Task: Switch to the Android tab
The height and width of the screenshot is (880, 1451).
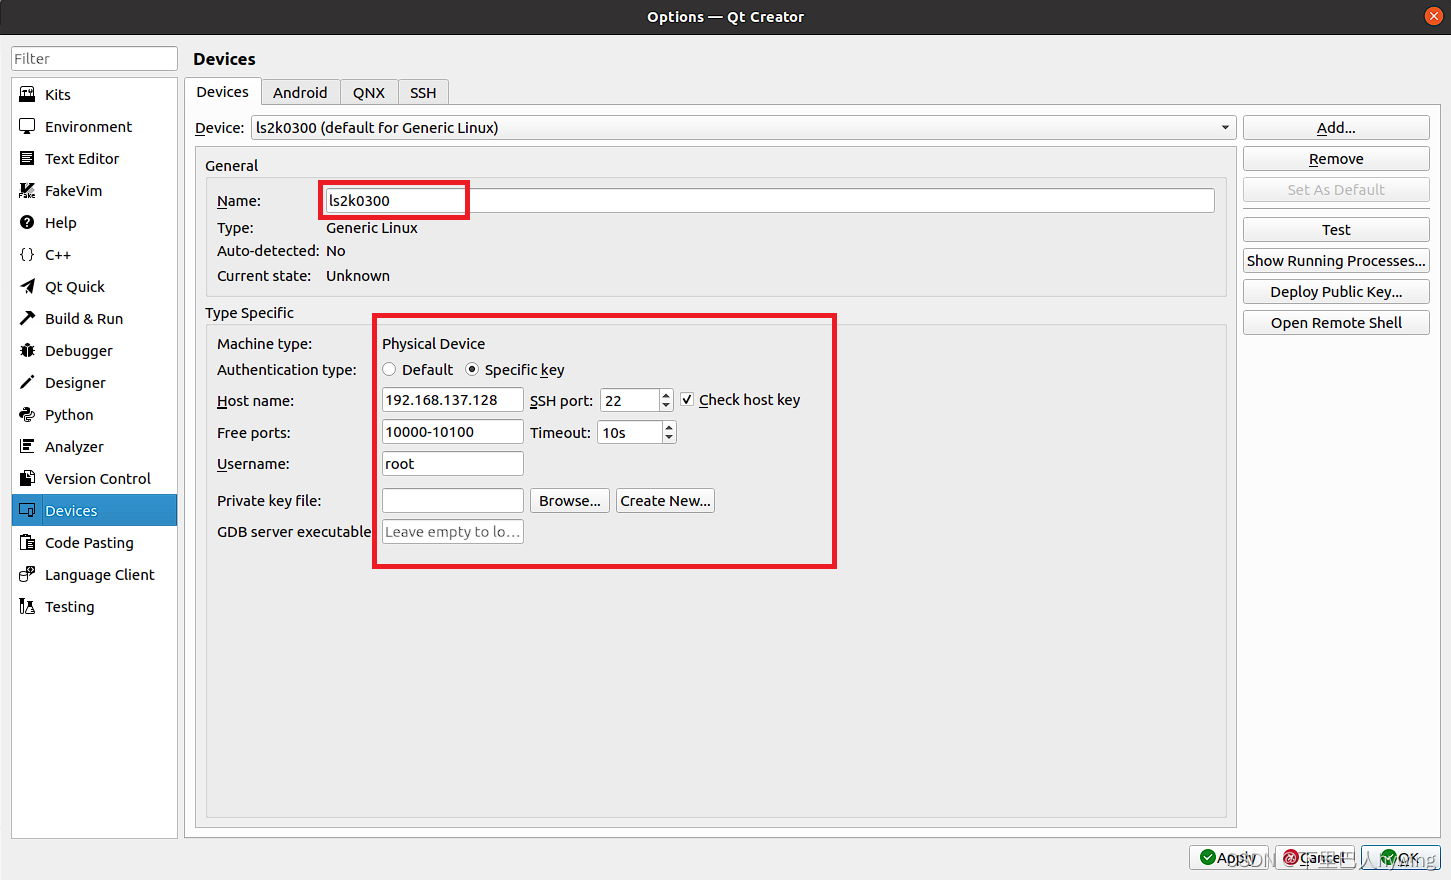Action: [x=300, y=92]
